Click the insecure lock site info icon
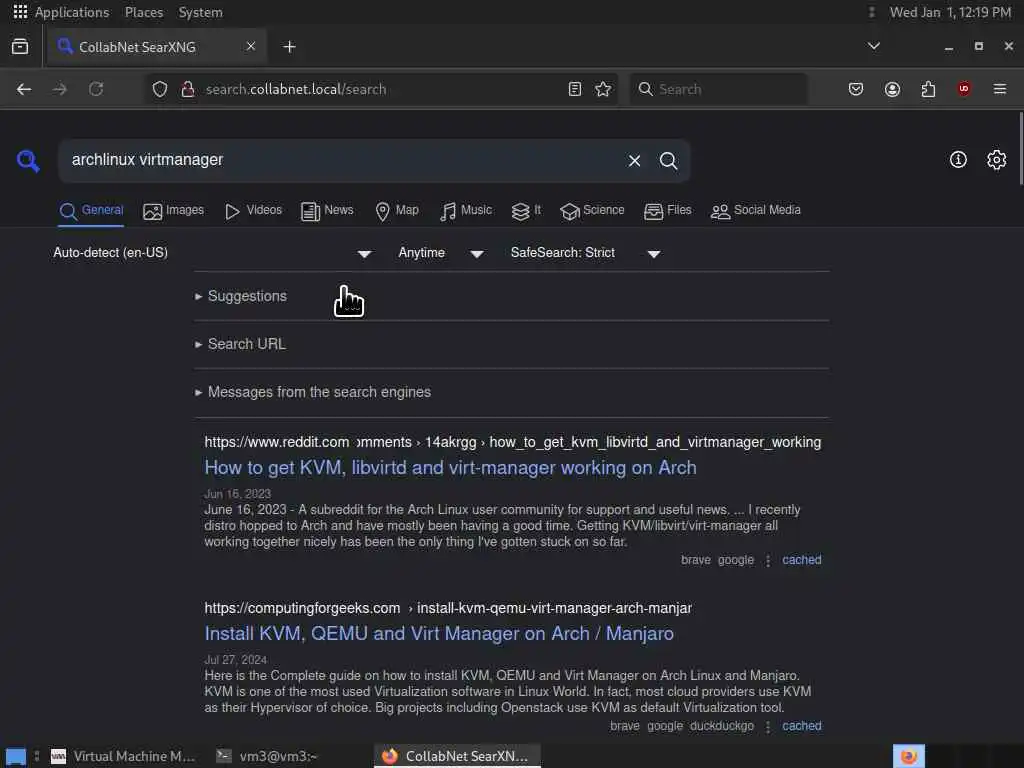The width and height of the screenshot is (1024, 768). tap(187, 89)
